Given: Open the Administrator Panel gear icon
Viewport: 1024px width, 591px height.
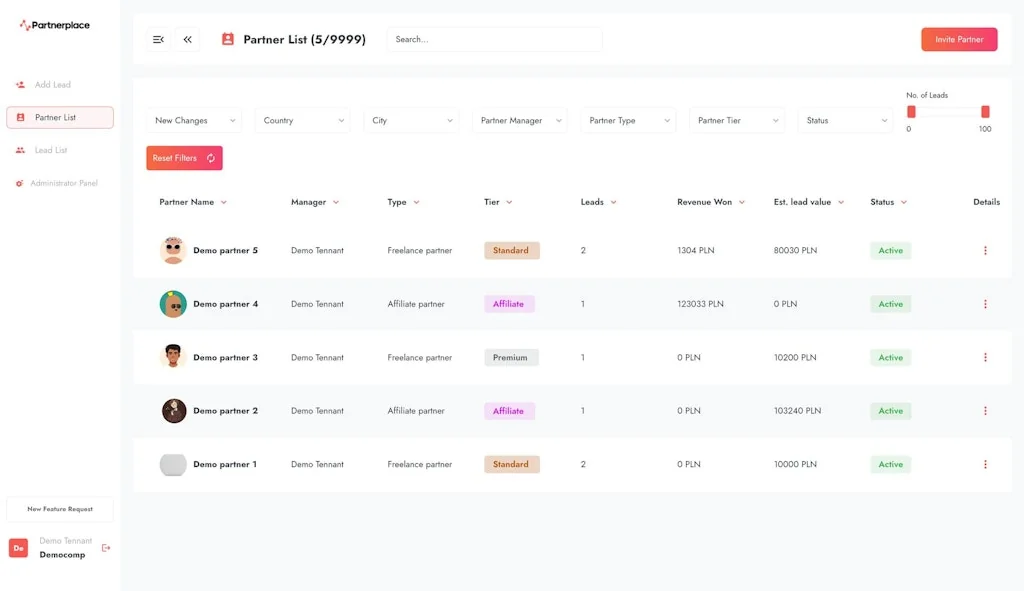Looking at the screenshot, I should [x=18, y=183].
